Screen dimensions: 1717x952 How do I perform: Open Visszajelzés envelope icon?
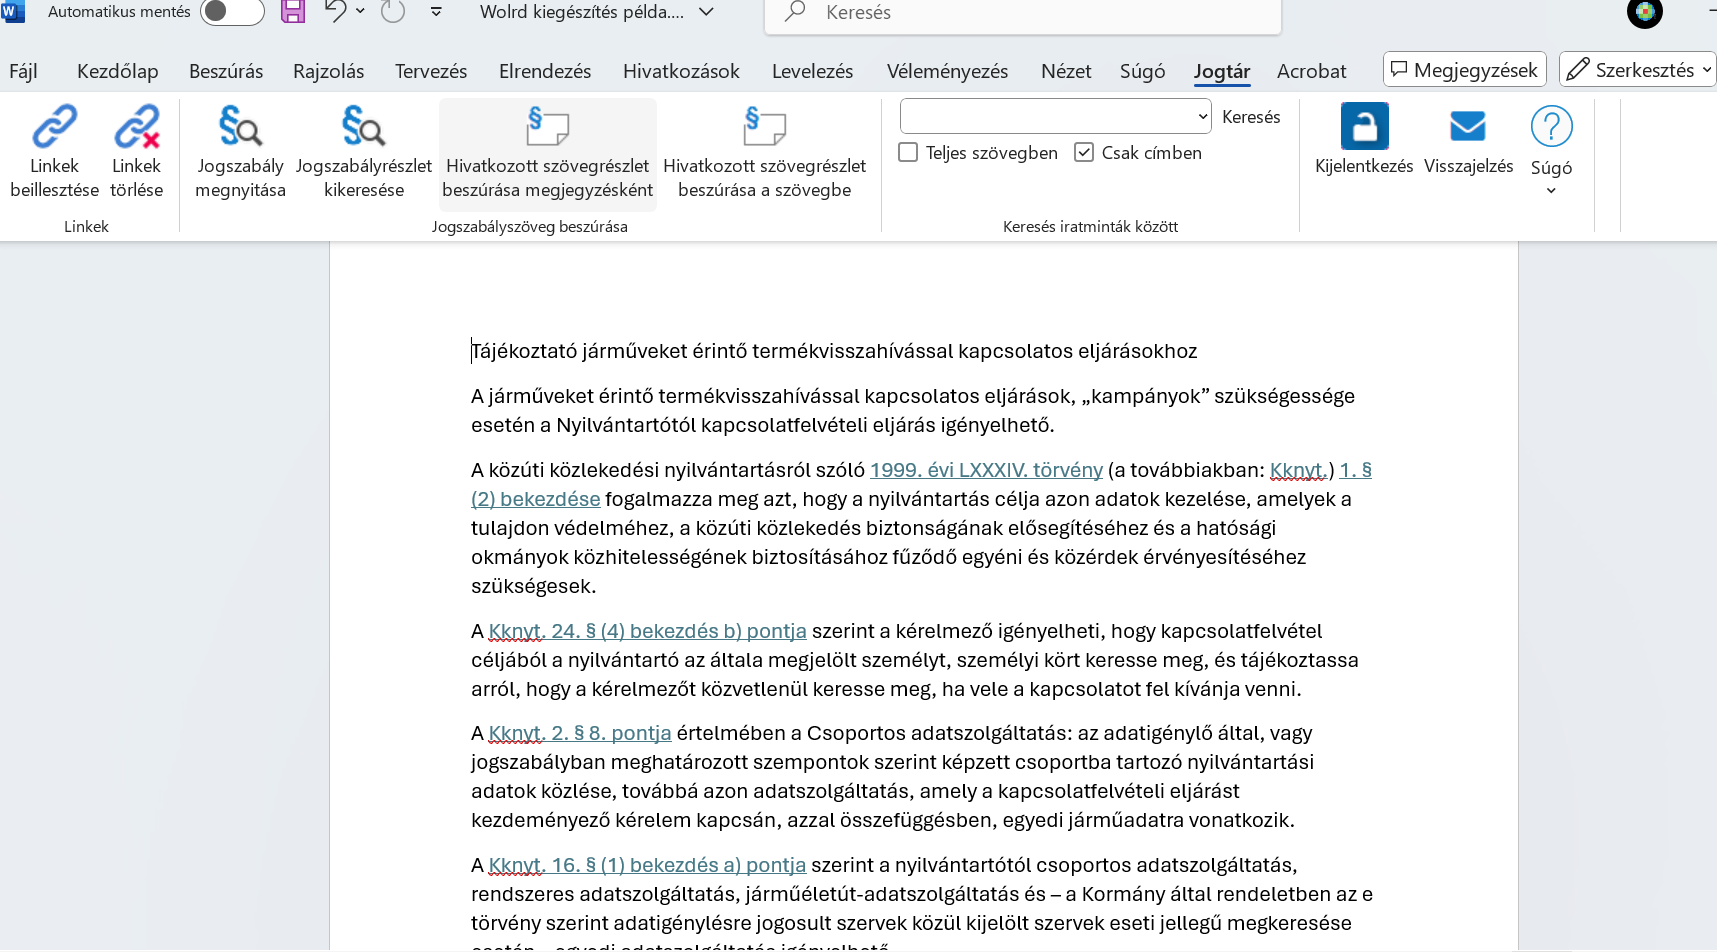click(x=1467, y=127)
